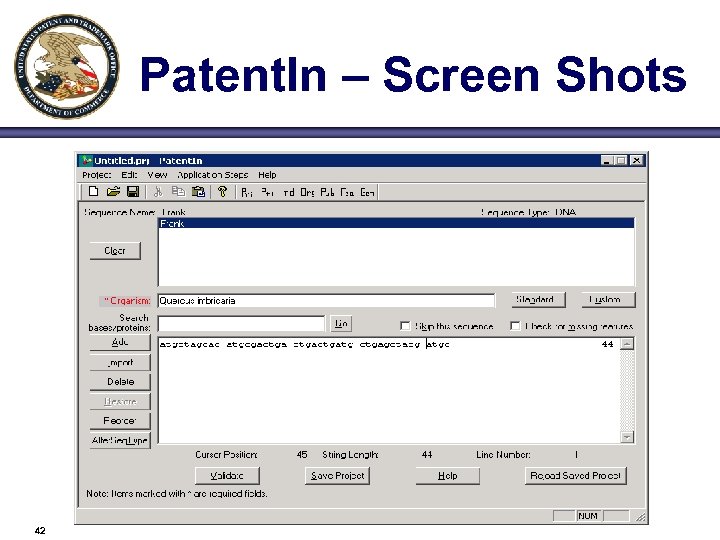The height and width of the screenshot is (540, 720).
Task: Select the Frank entry in the sequence list
Action: [x=397, y=224]
